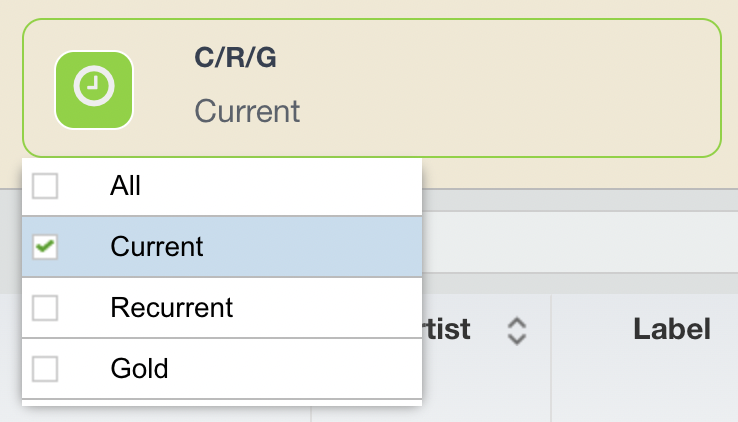Image resolution: width=738 pixels, height=422 pixels.
Task: Pick the Recurrent option label
Action: click(171, 308)
